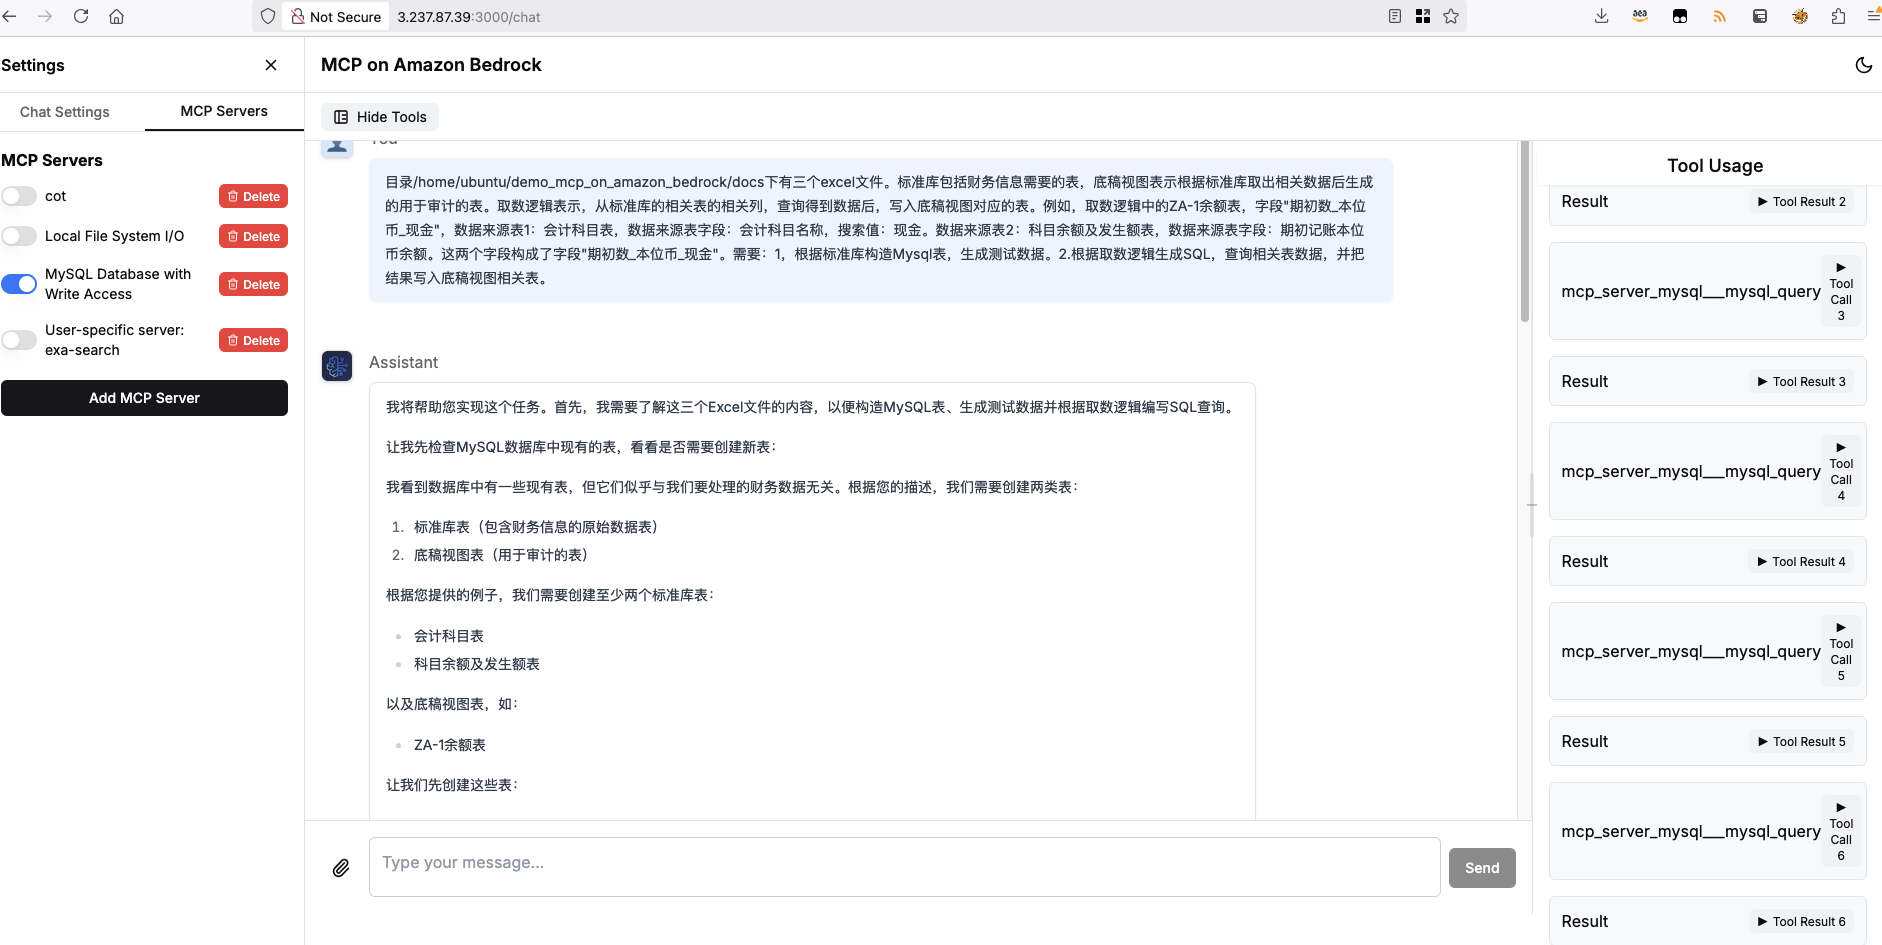Click the browser forward arrow
1882x945 pixels.
coord(45,16)
